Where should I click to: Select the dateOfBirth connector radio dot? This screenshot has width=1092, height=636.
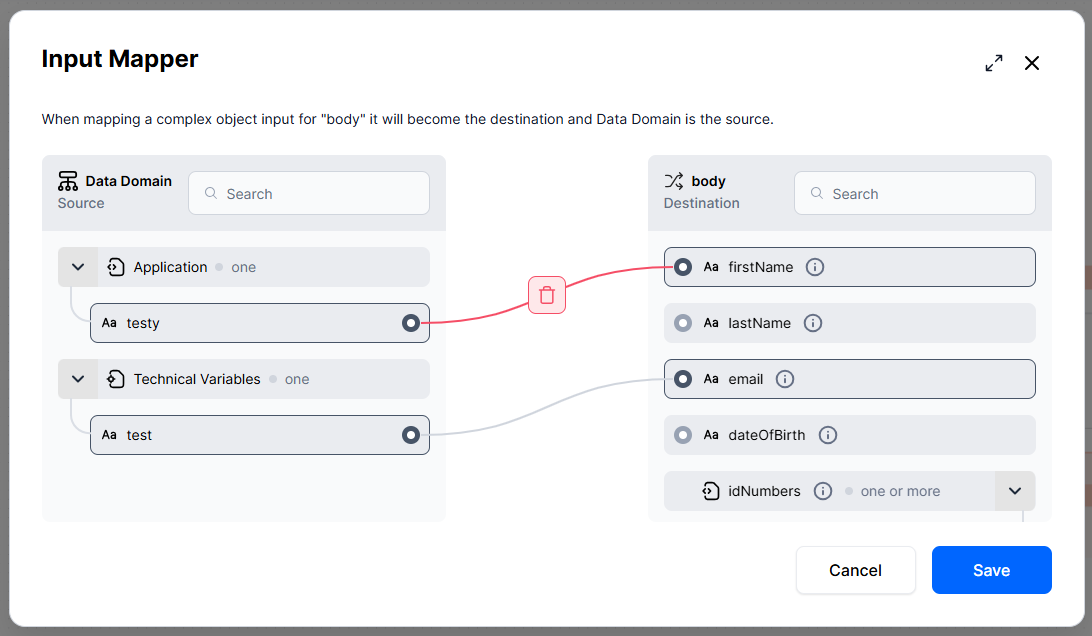(682, 435)
